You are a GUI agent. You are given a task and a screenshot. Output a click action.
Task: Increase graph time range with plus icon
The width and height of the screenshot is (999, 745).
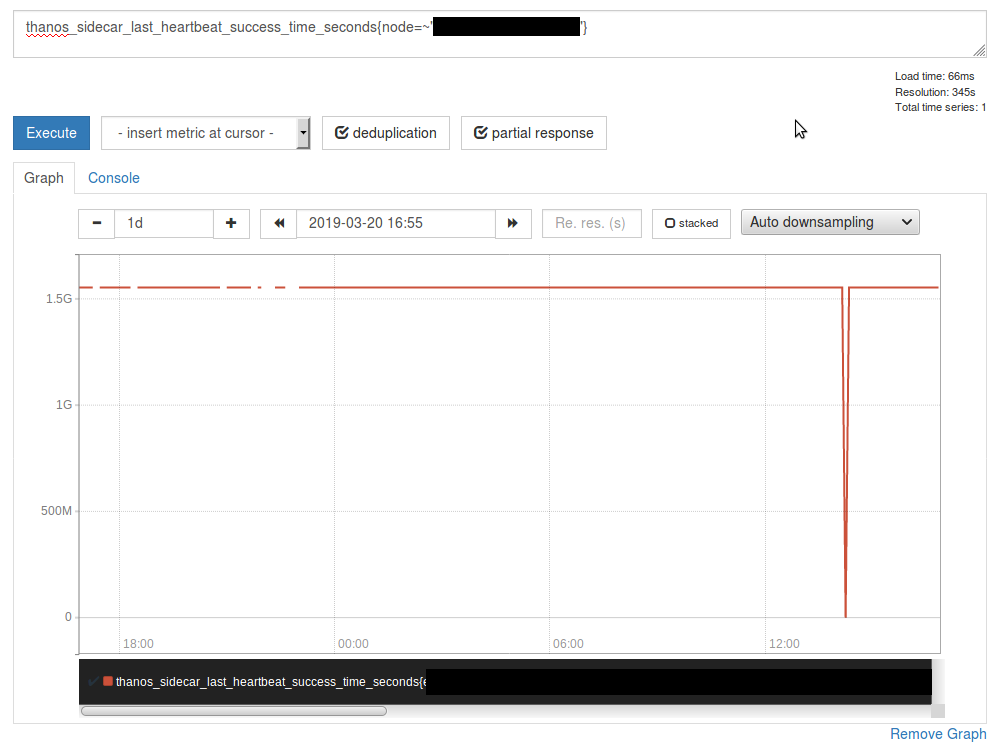(231, 223)
